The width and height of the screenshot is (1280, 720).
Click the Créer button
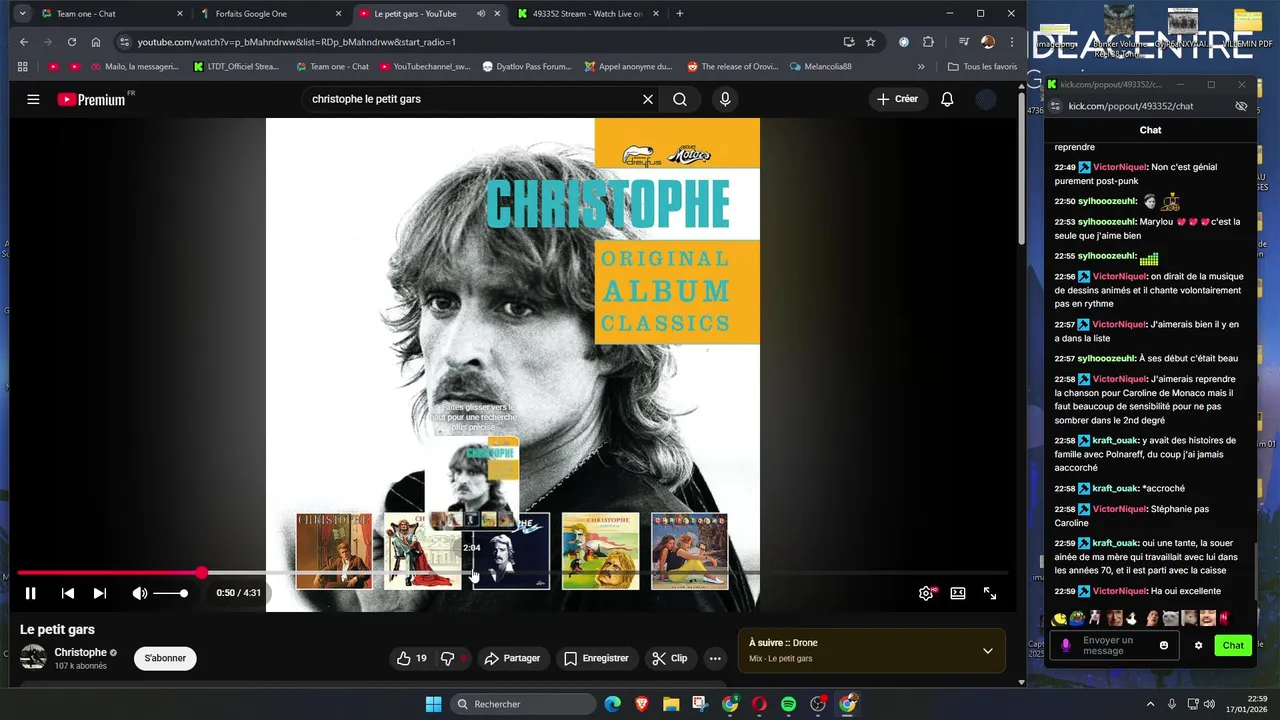pyautogui.click(x=897, y=99)
